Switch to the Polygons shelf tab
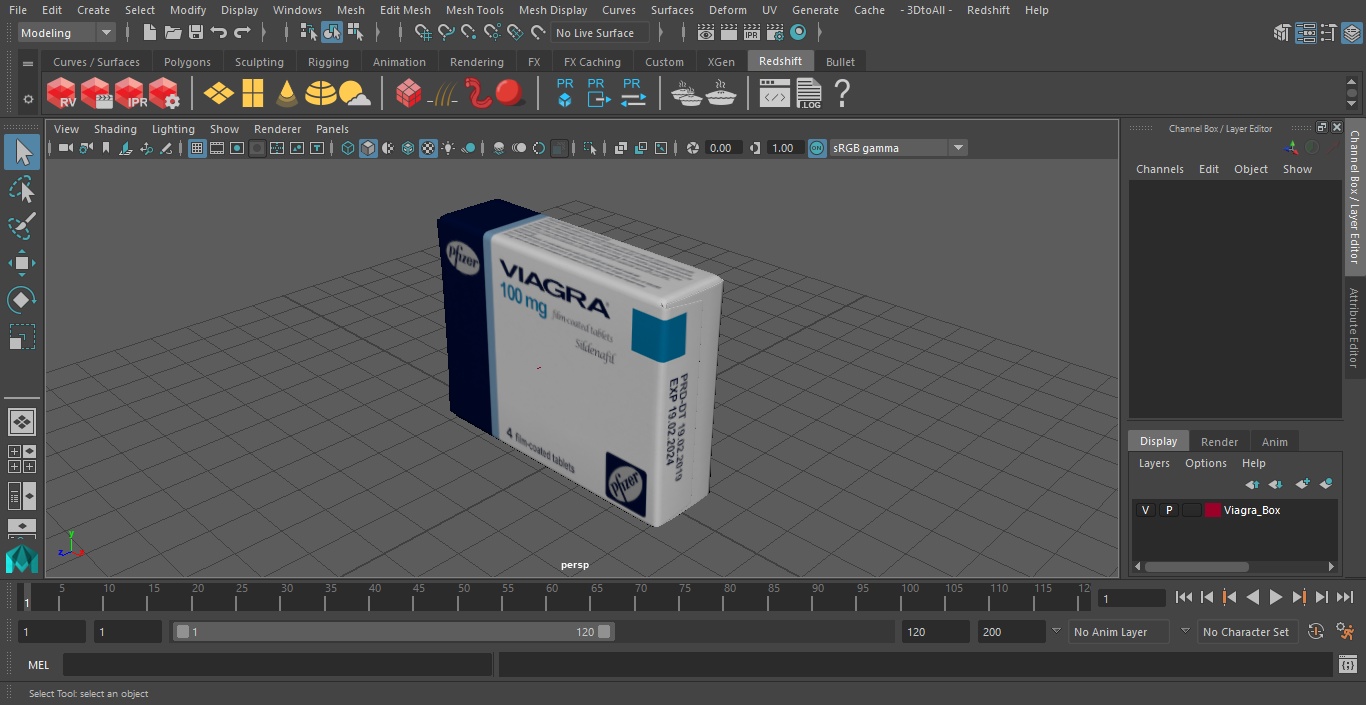 pos(187,62)
